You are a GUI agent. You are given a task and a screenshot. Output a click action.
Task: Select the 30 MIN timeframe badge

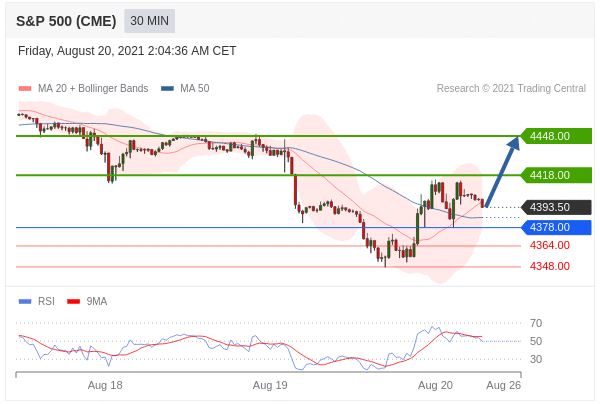(150, 20)
